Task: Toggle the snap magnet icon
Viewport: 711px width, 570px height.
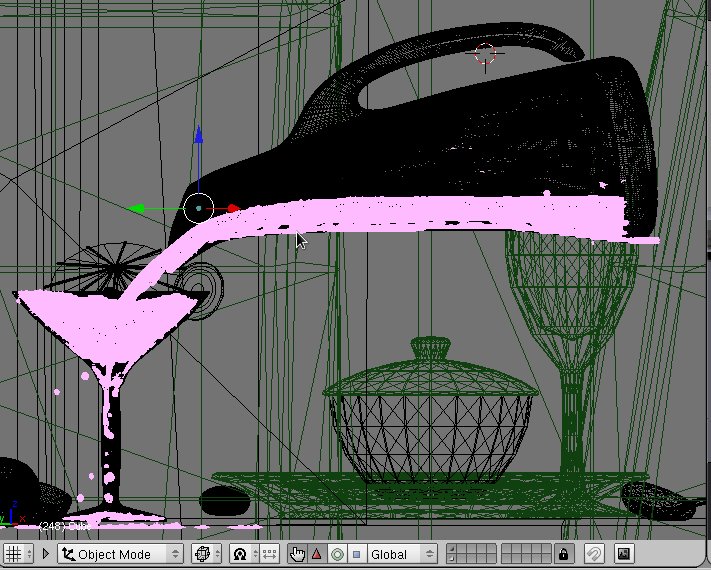Action: point(594,554)
